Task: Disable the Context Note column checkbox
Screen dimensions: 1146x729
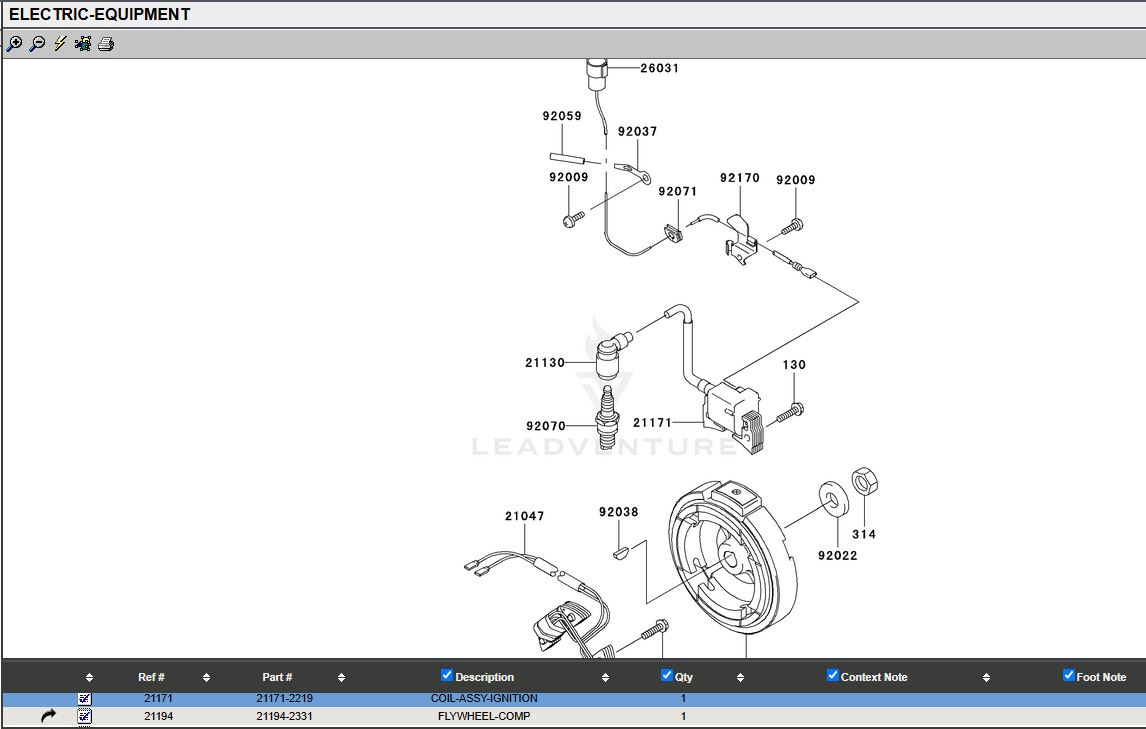Action: point(832,676)
